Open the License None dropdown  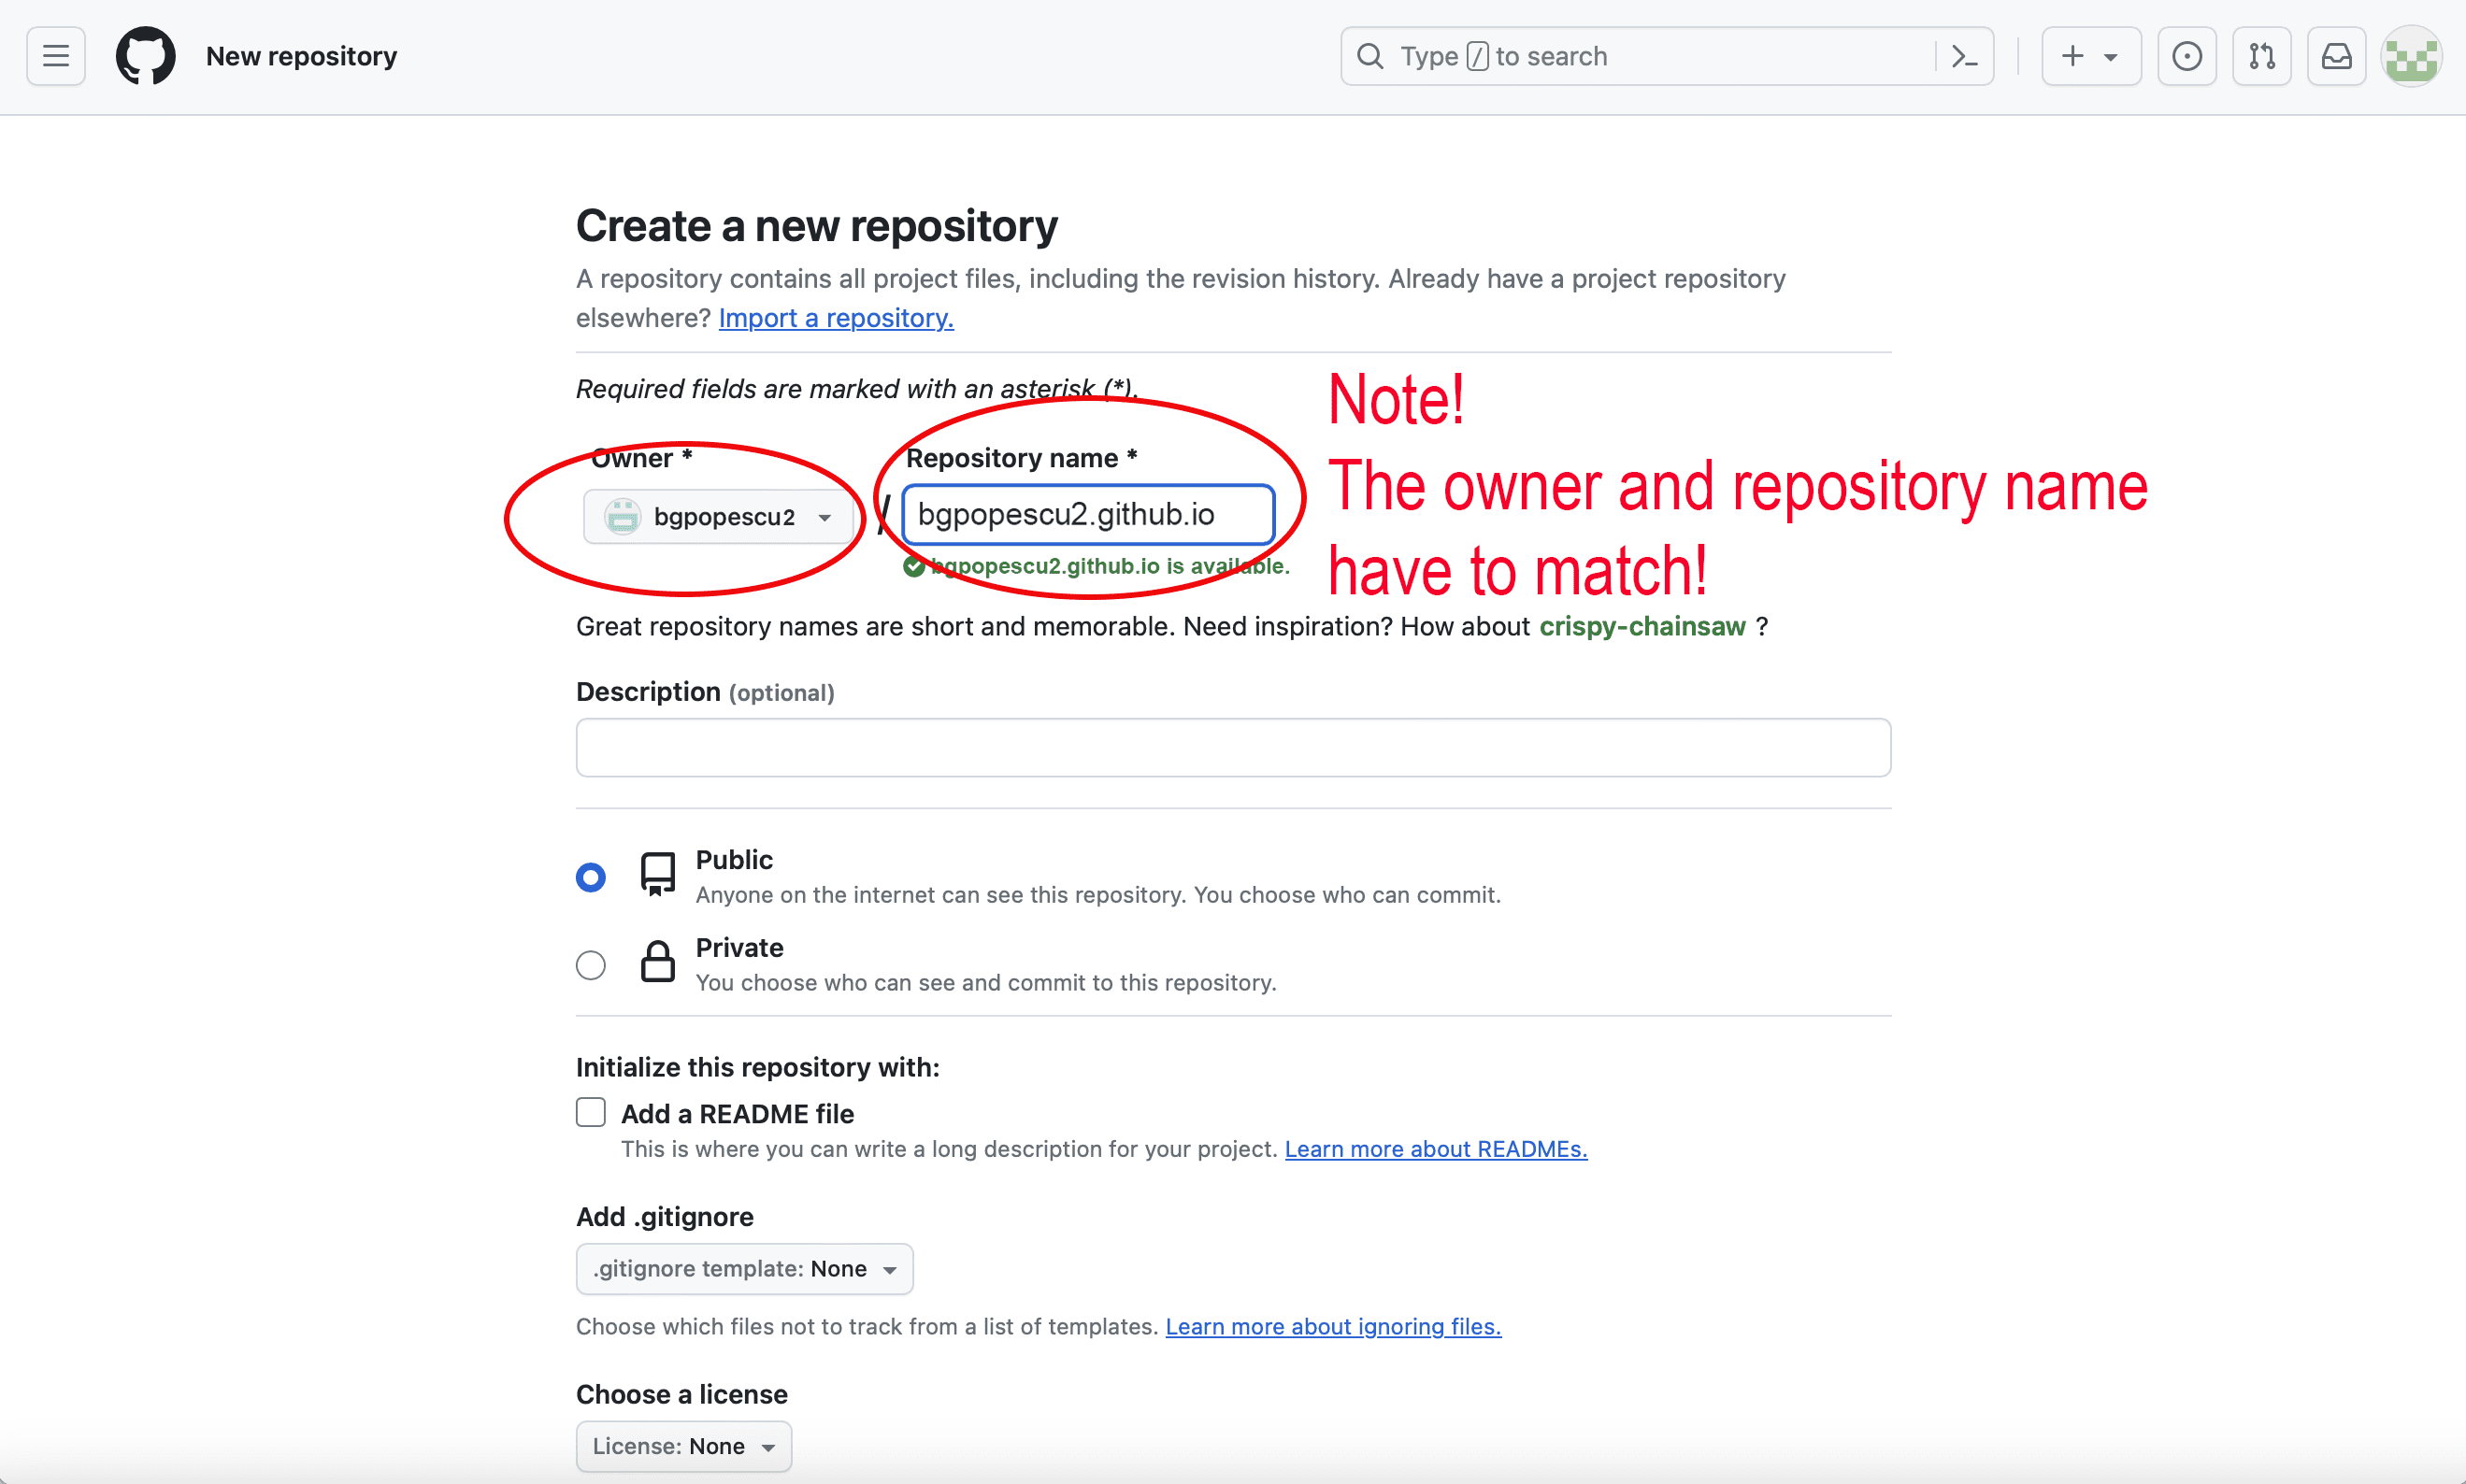(x=684, y=1446)
